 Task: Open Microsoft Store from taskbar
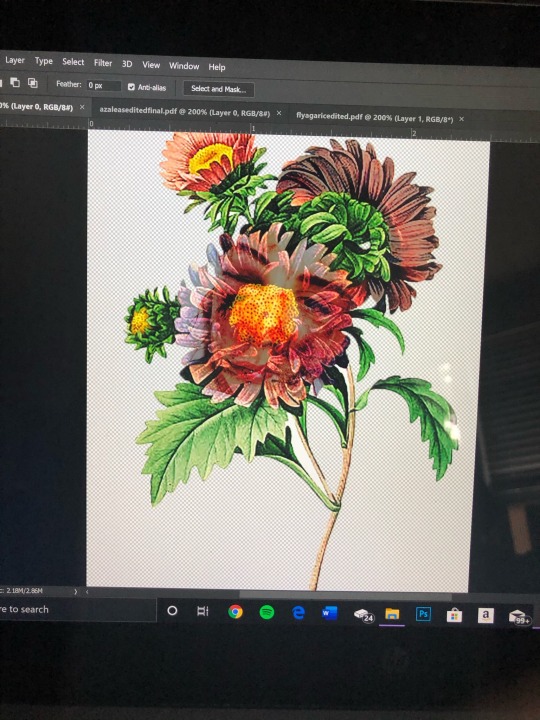(454, 615)
